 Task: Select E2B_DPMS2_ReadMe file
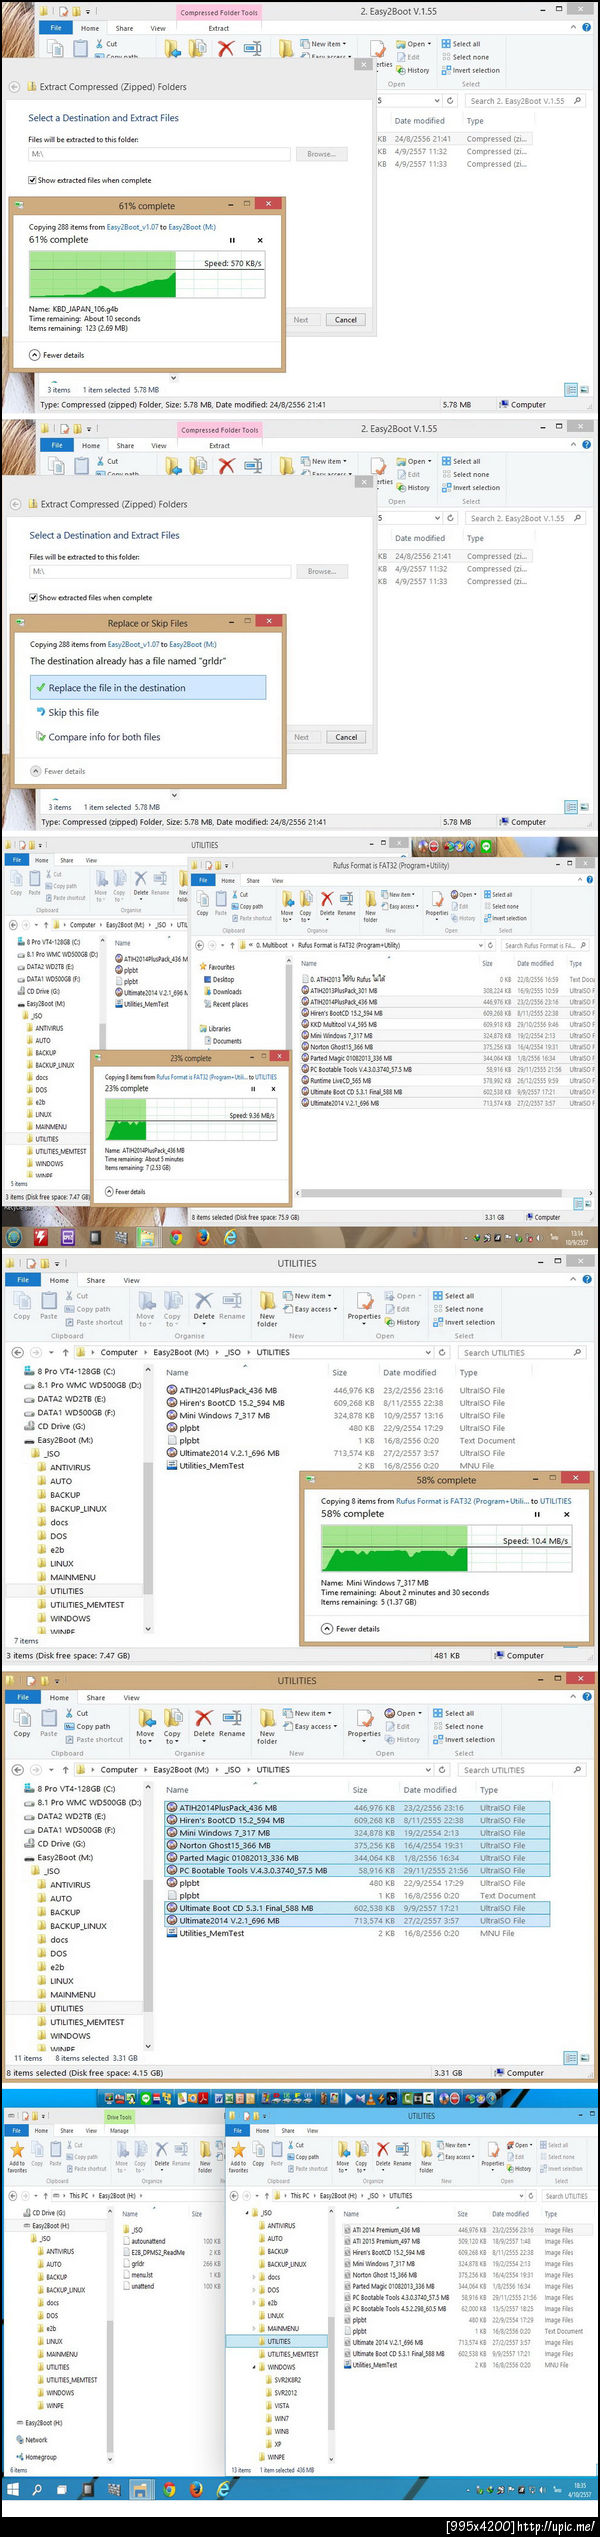click(156, 2252)
